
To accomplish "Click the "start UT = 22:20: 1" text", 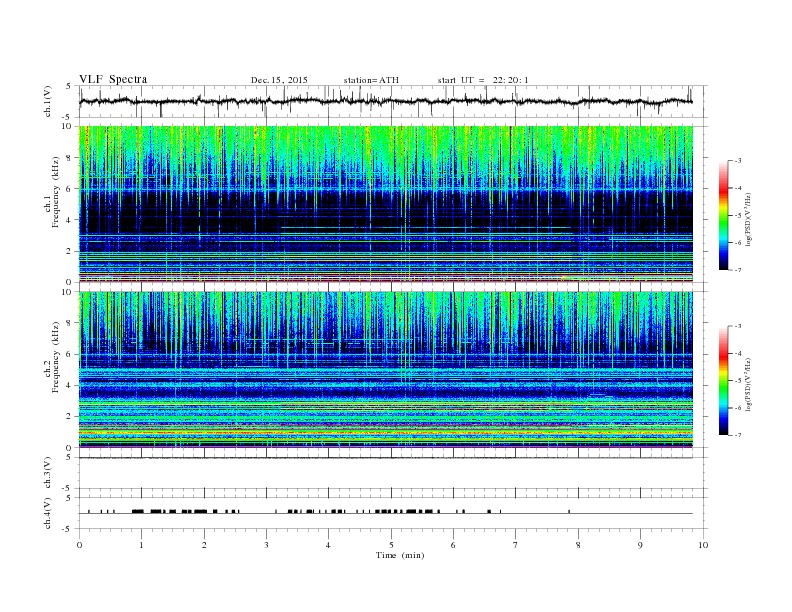I will [x=483, y=80].
